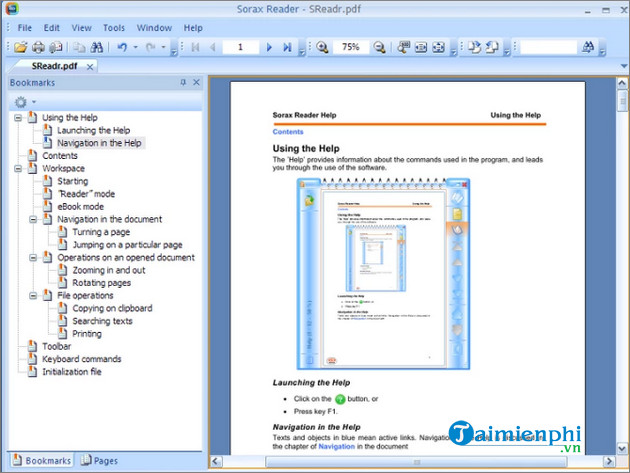Click the horizontal scrollbar left arrow
This screenshot has height=473, width=630.
(216, 461)
